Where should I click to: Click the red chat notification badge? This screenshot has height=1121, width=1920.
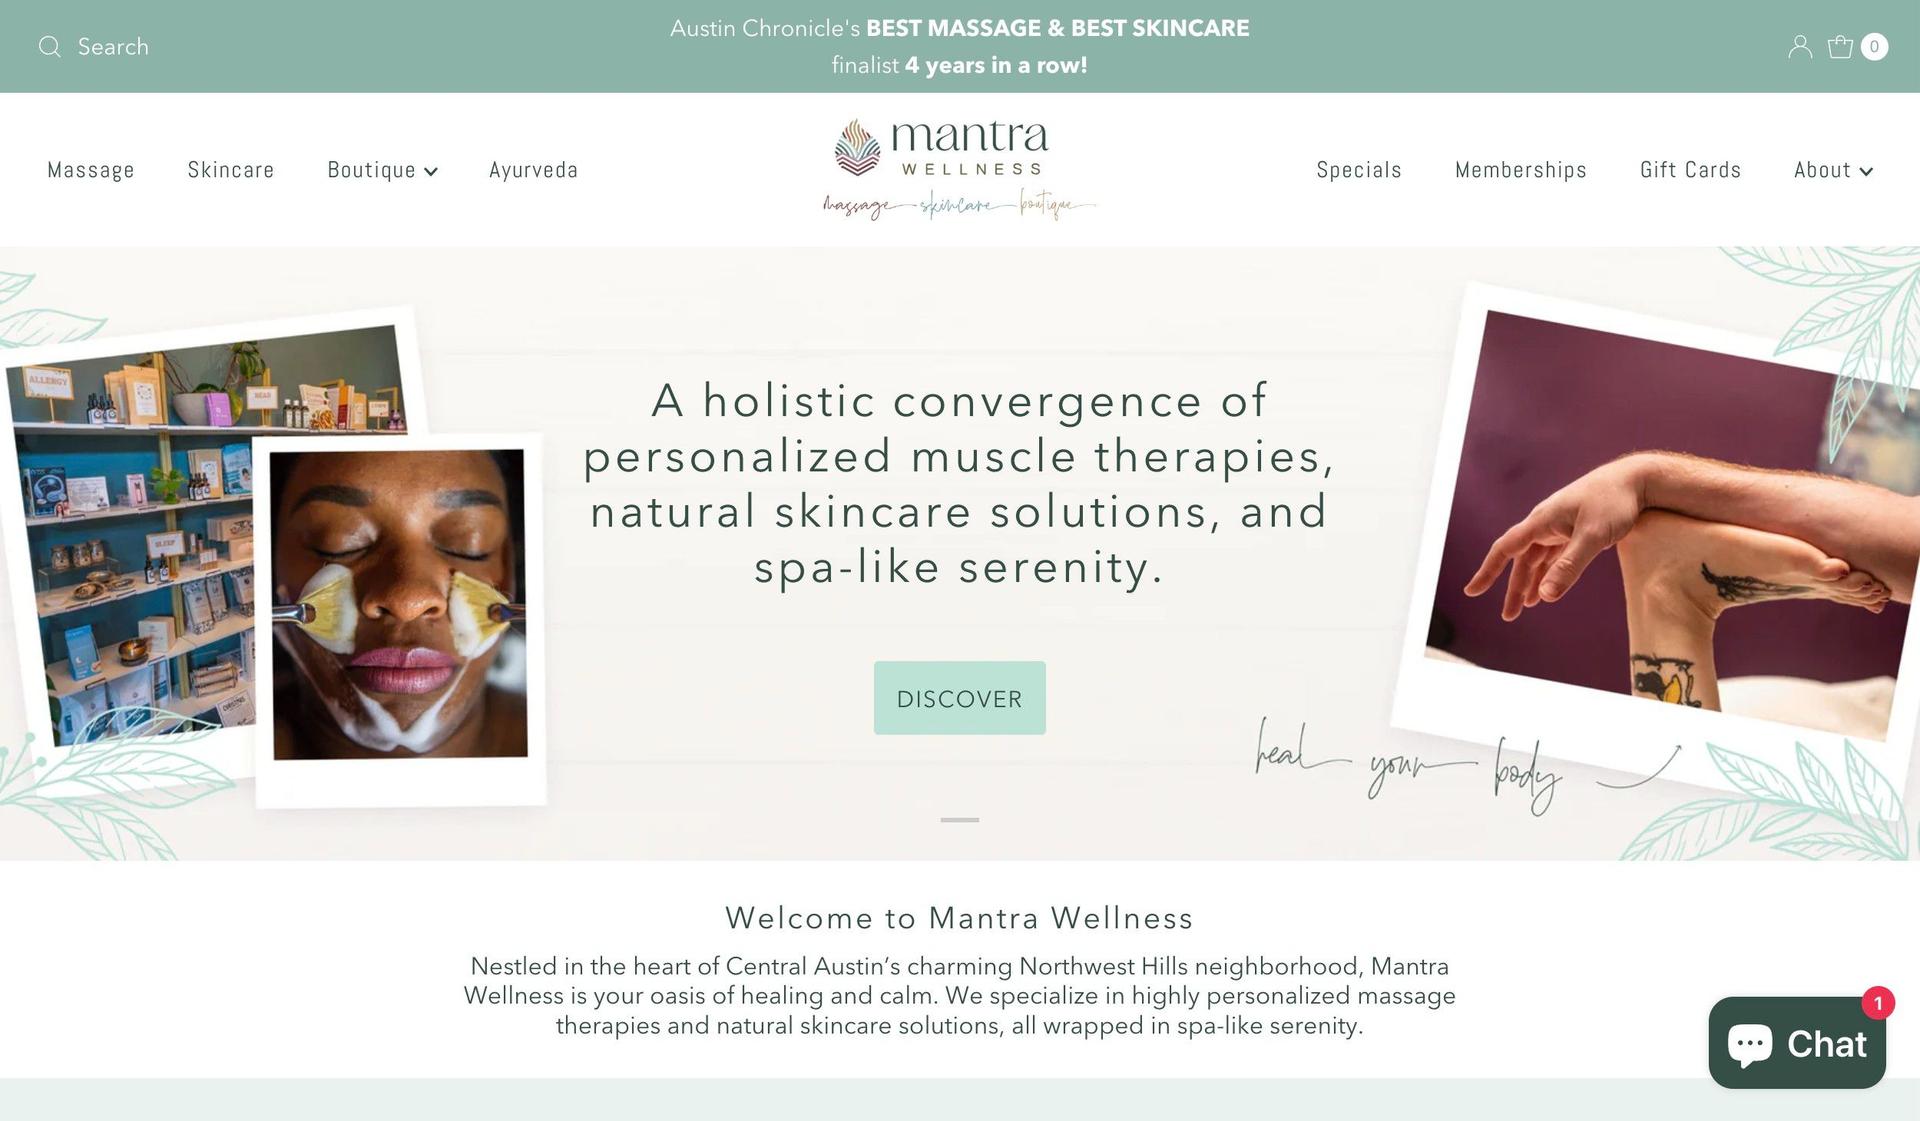pyautogui.click(x=1878, y=1003)
